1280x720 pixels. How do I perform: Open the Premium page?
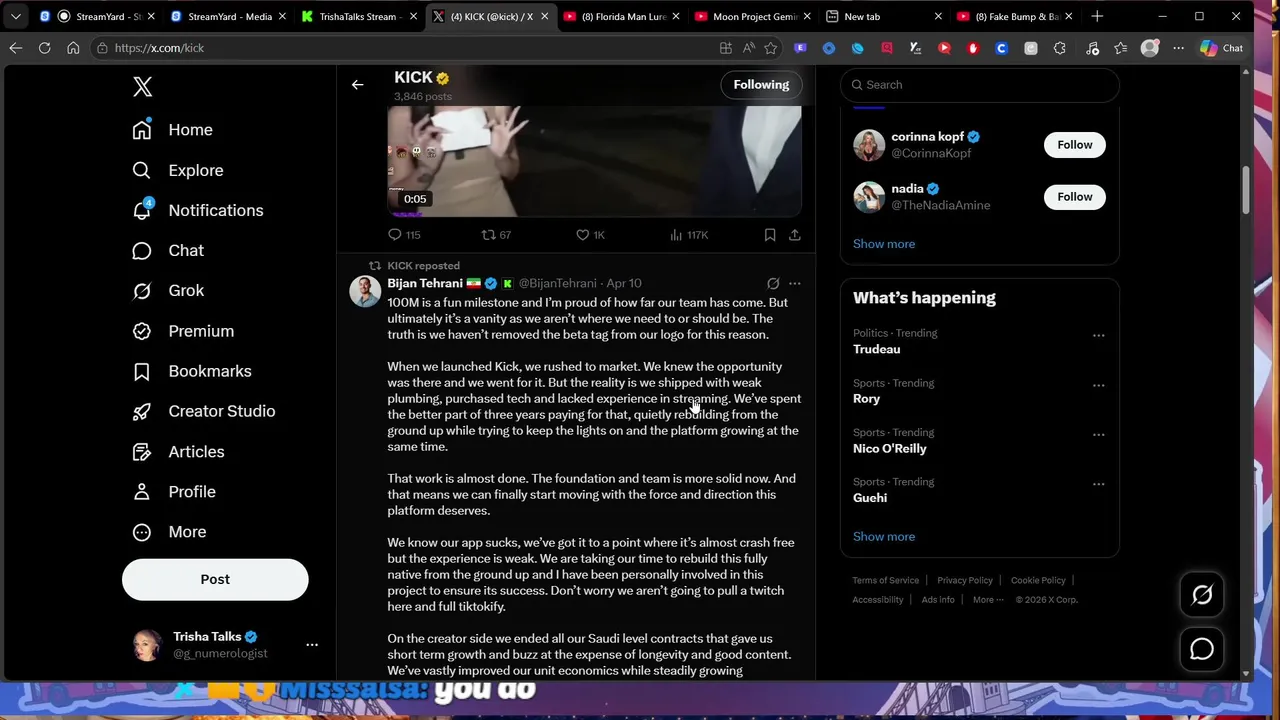(183, 331)
